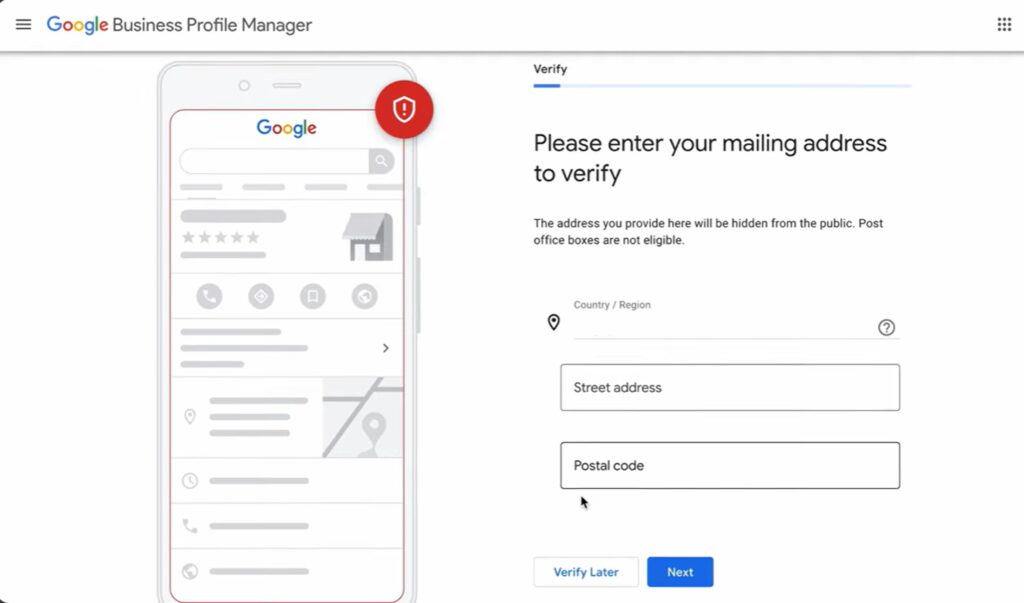Click the blue Verify progress bar
Viewport: 1024px width, 603px height.
545,87
